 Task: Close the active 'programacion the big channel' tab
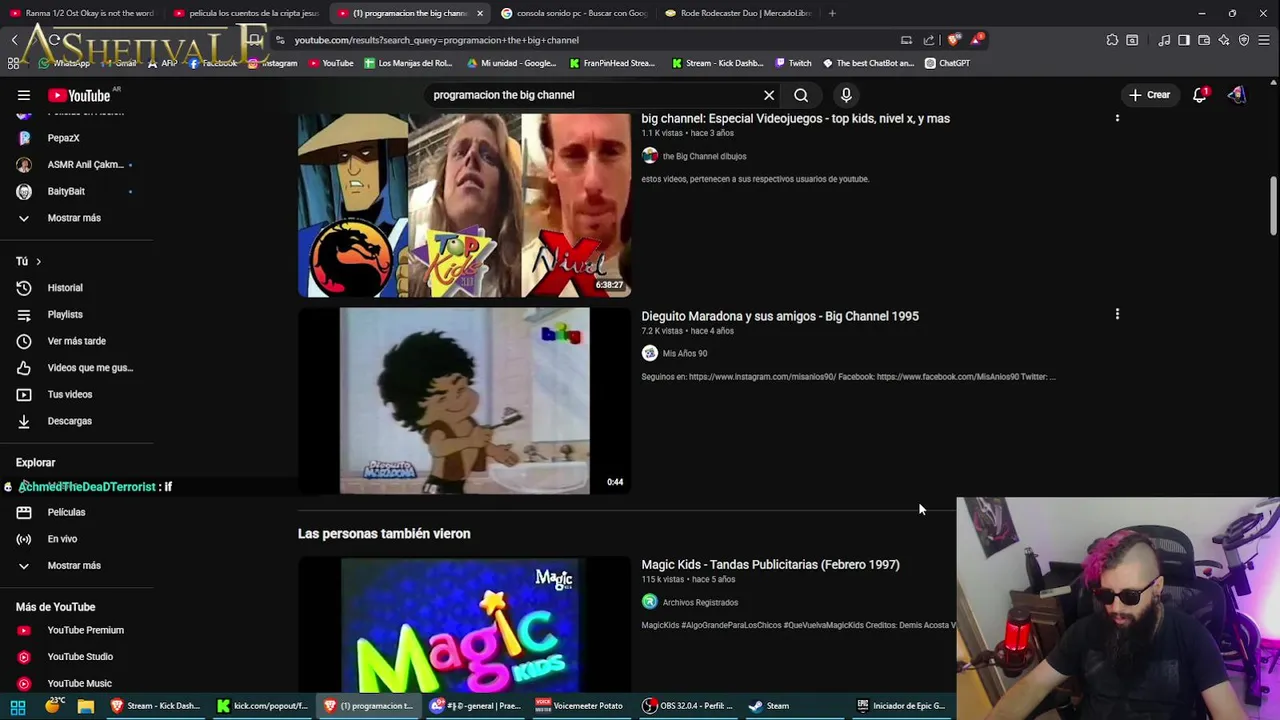[480, 13]
